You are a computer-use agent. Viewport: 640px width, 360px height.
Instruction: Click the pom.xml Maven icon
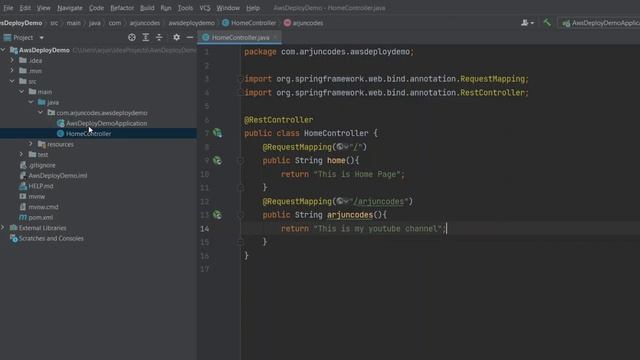click(x=23, y=218)
